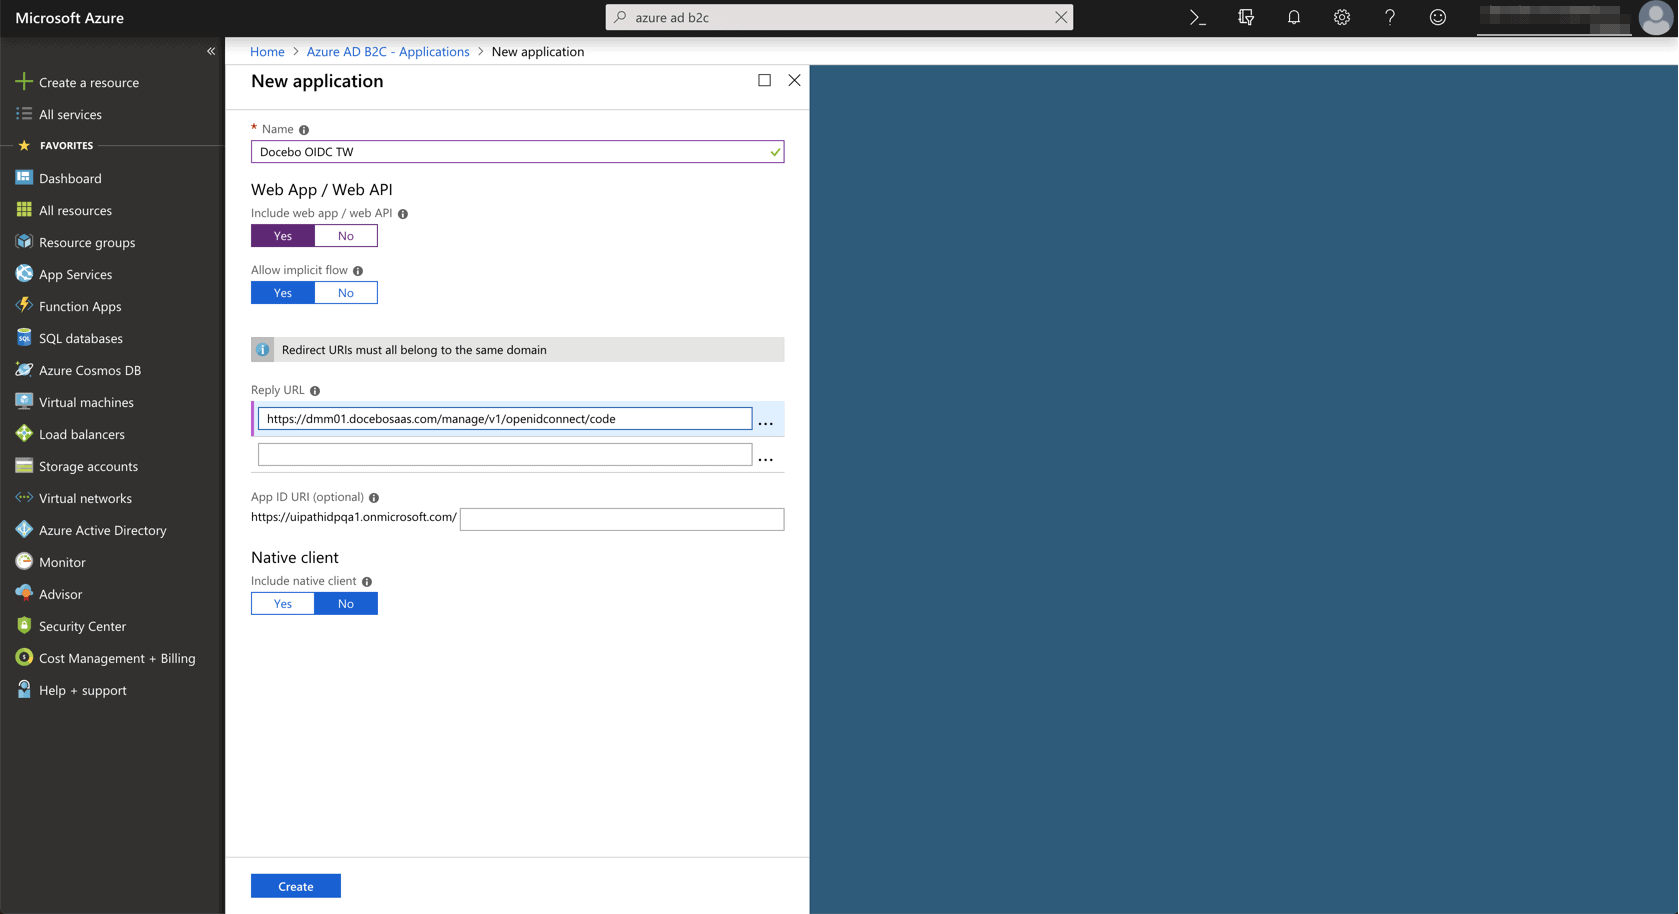Open the portal settings gear

click(1342, 17)
